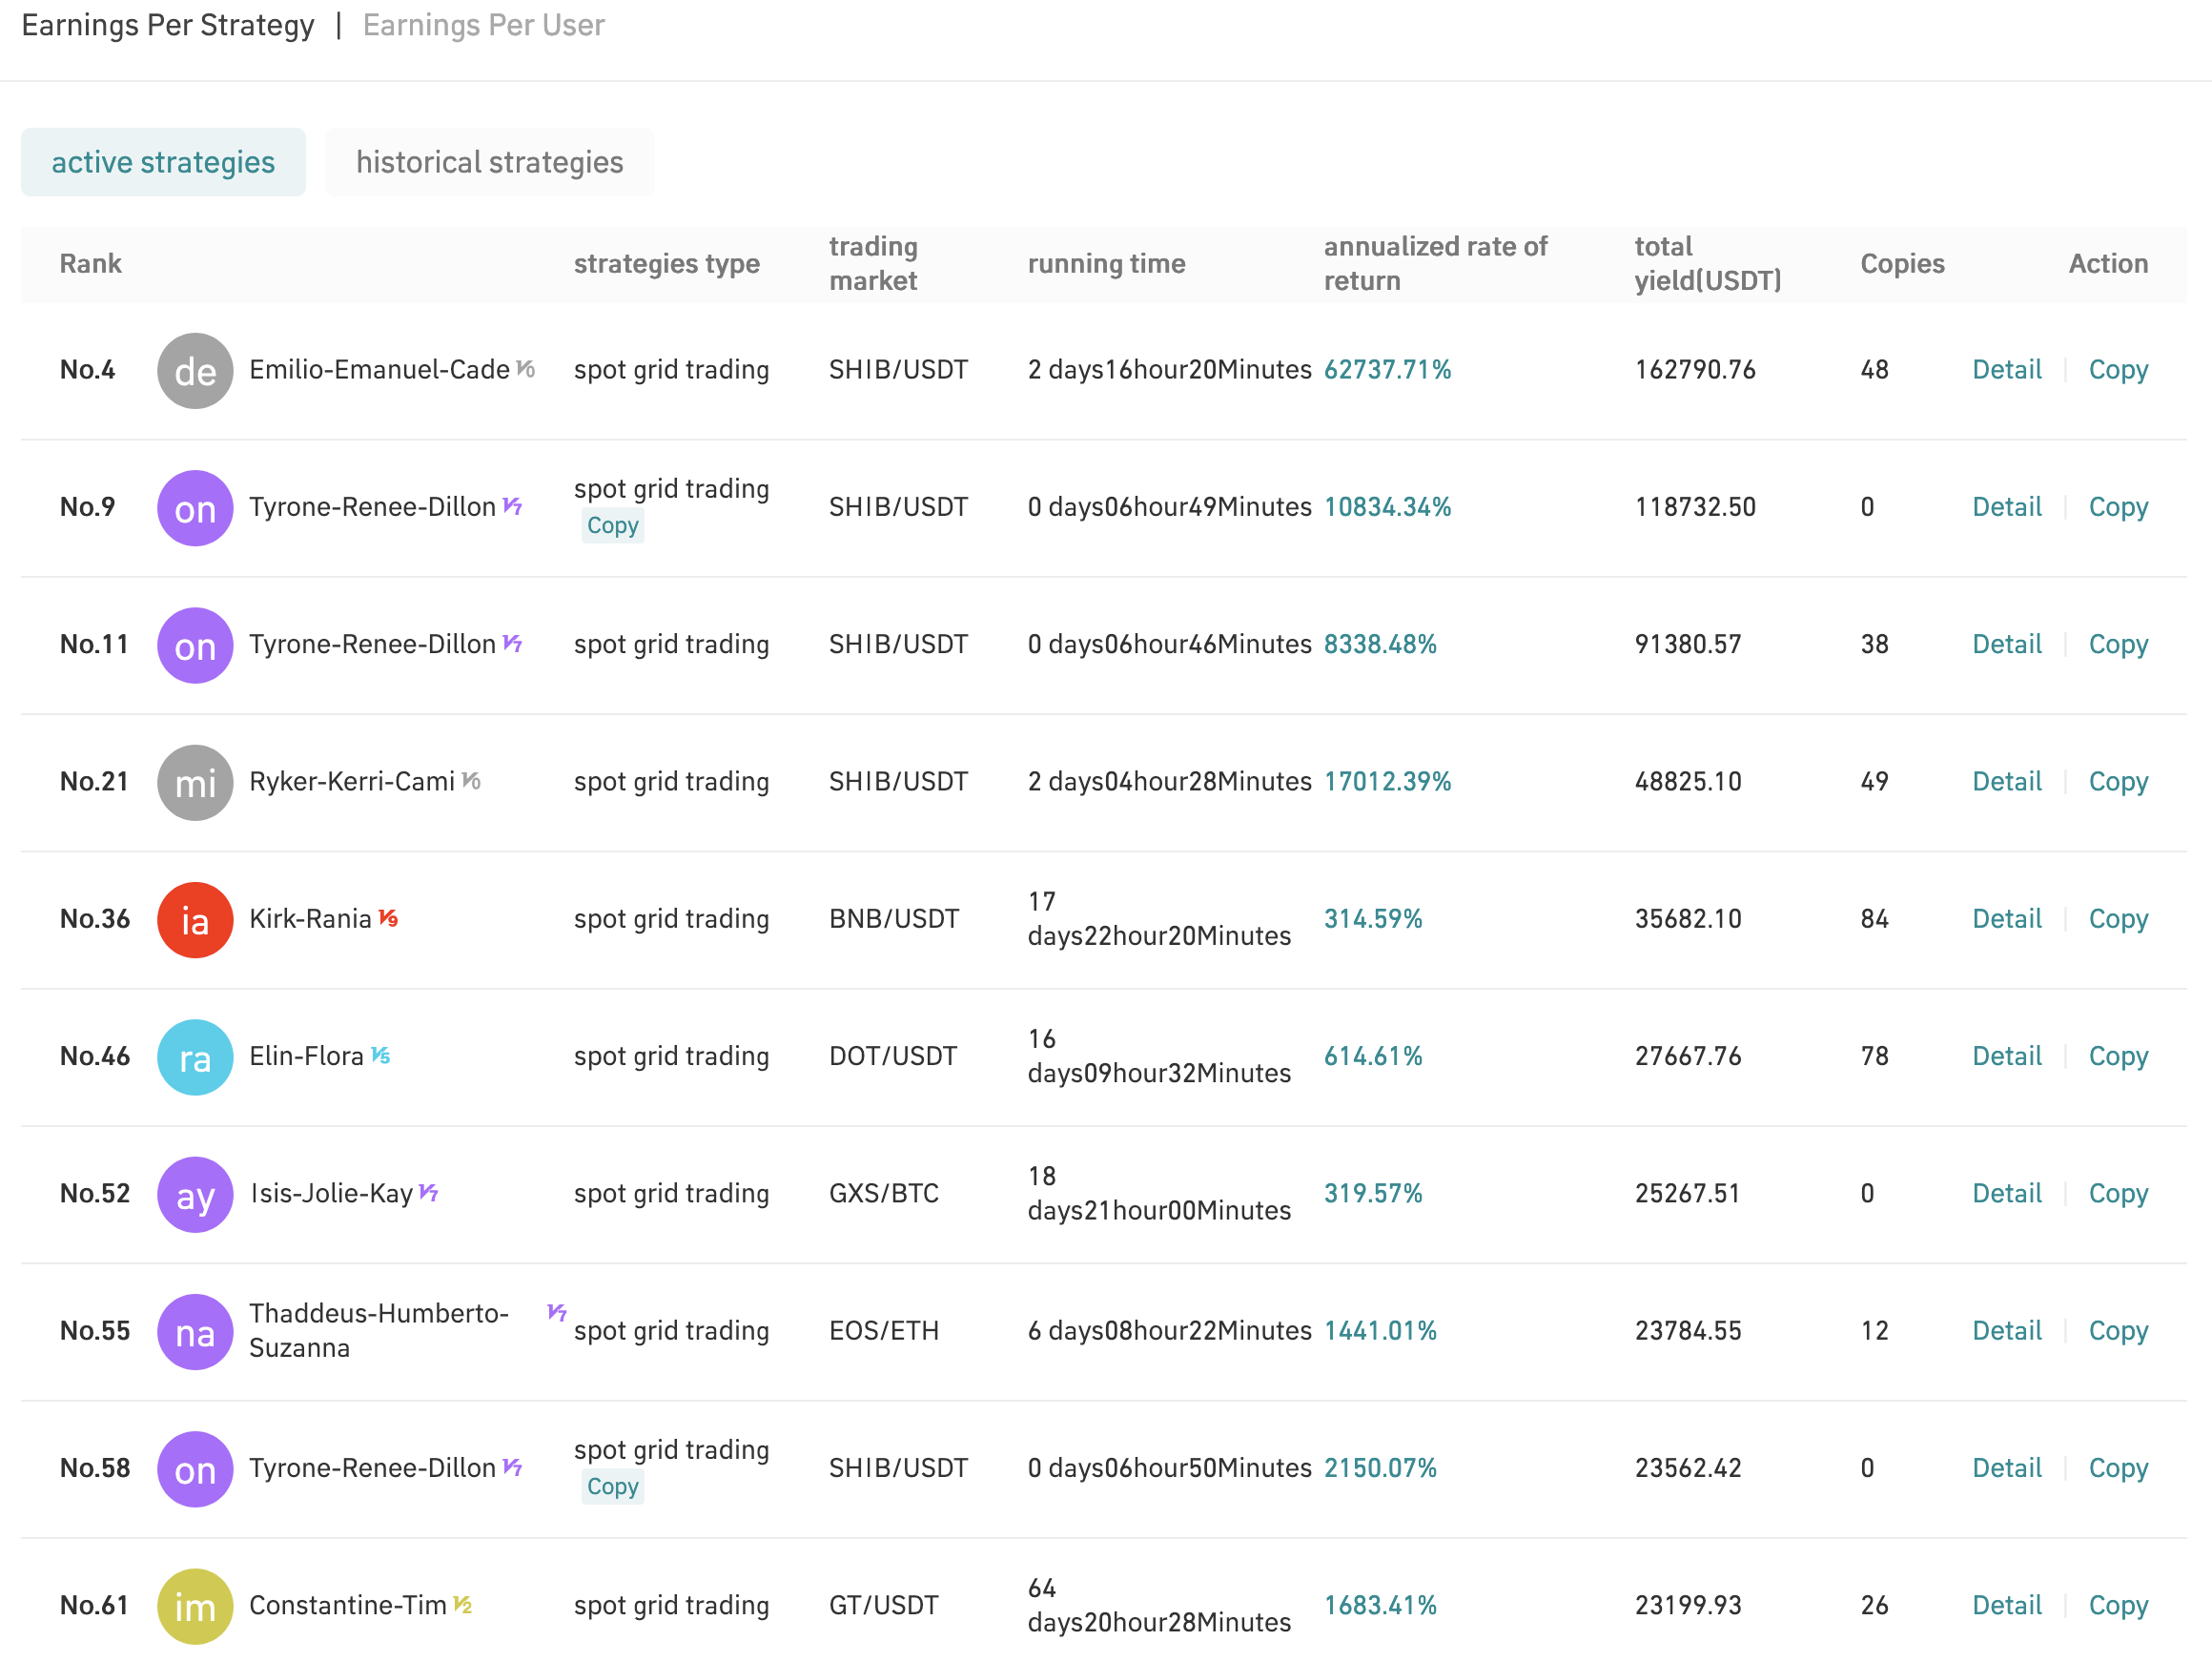Copy the Constantine-Tim GT/USDT strategy

coord(2118,1605)
